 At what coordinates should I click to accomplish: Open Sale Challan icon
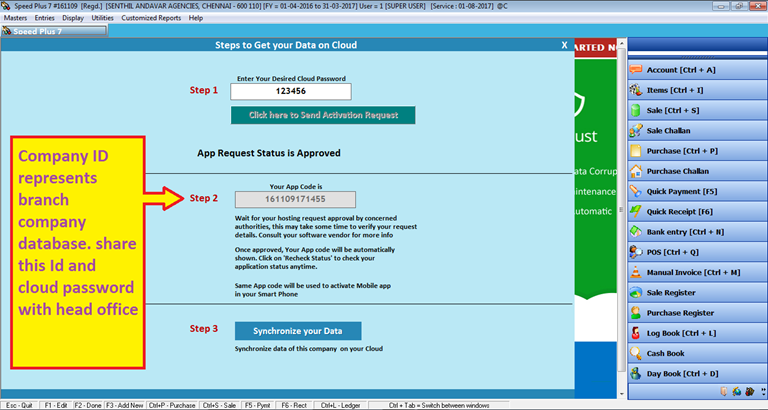click(x=636, y=131)
